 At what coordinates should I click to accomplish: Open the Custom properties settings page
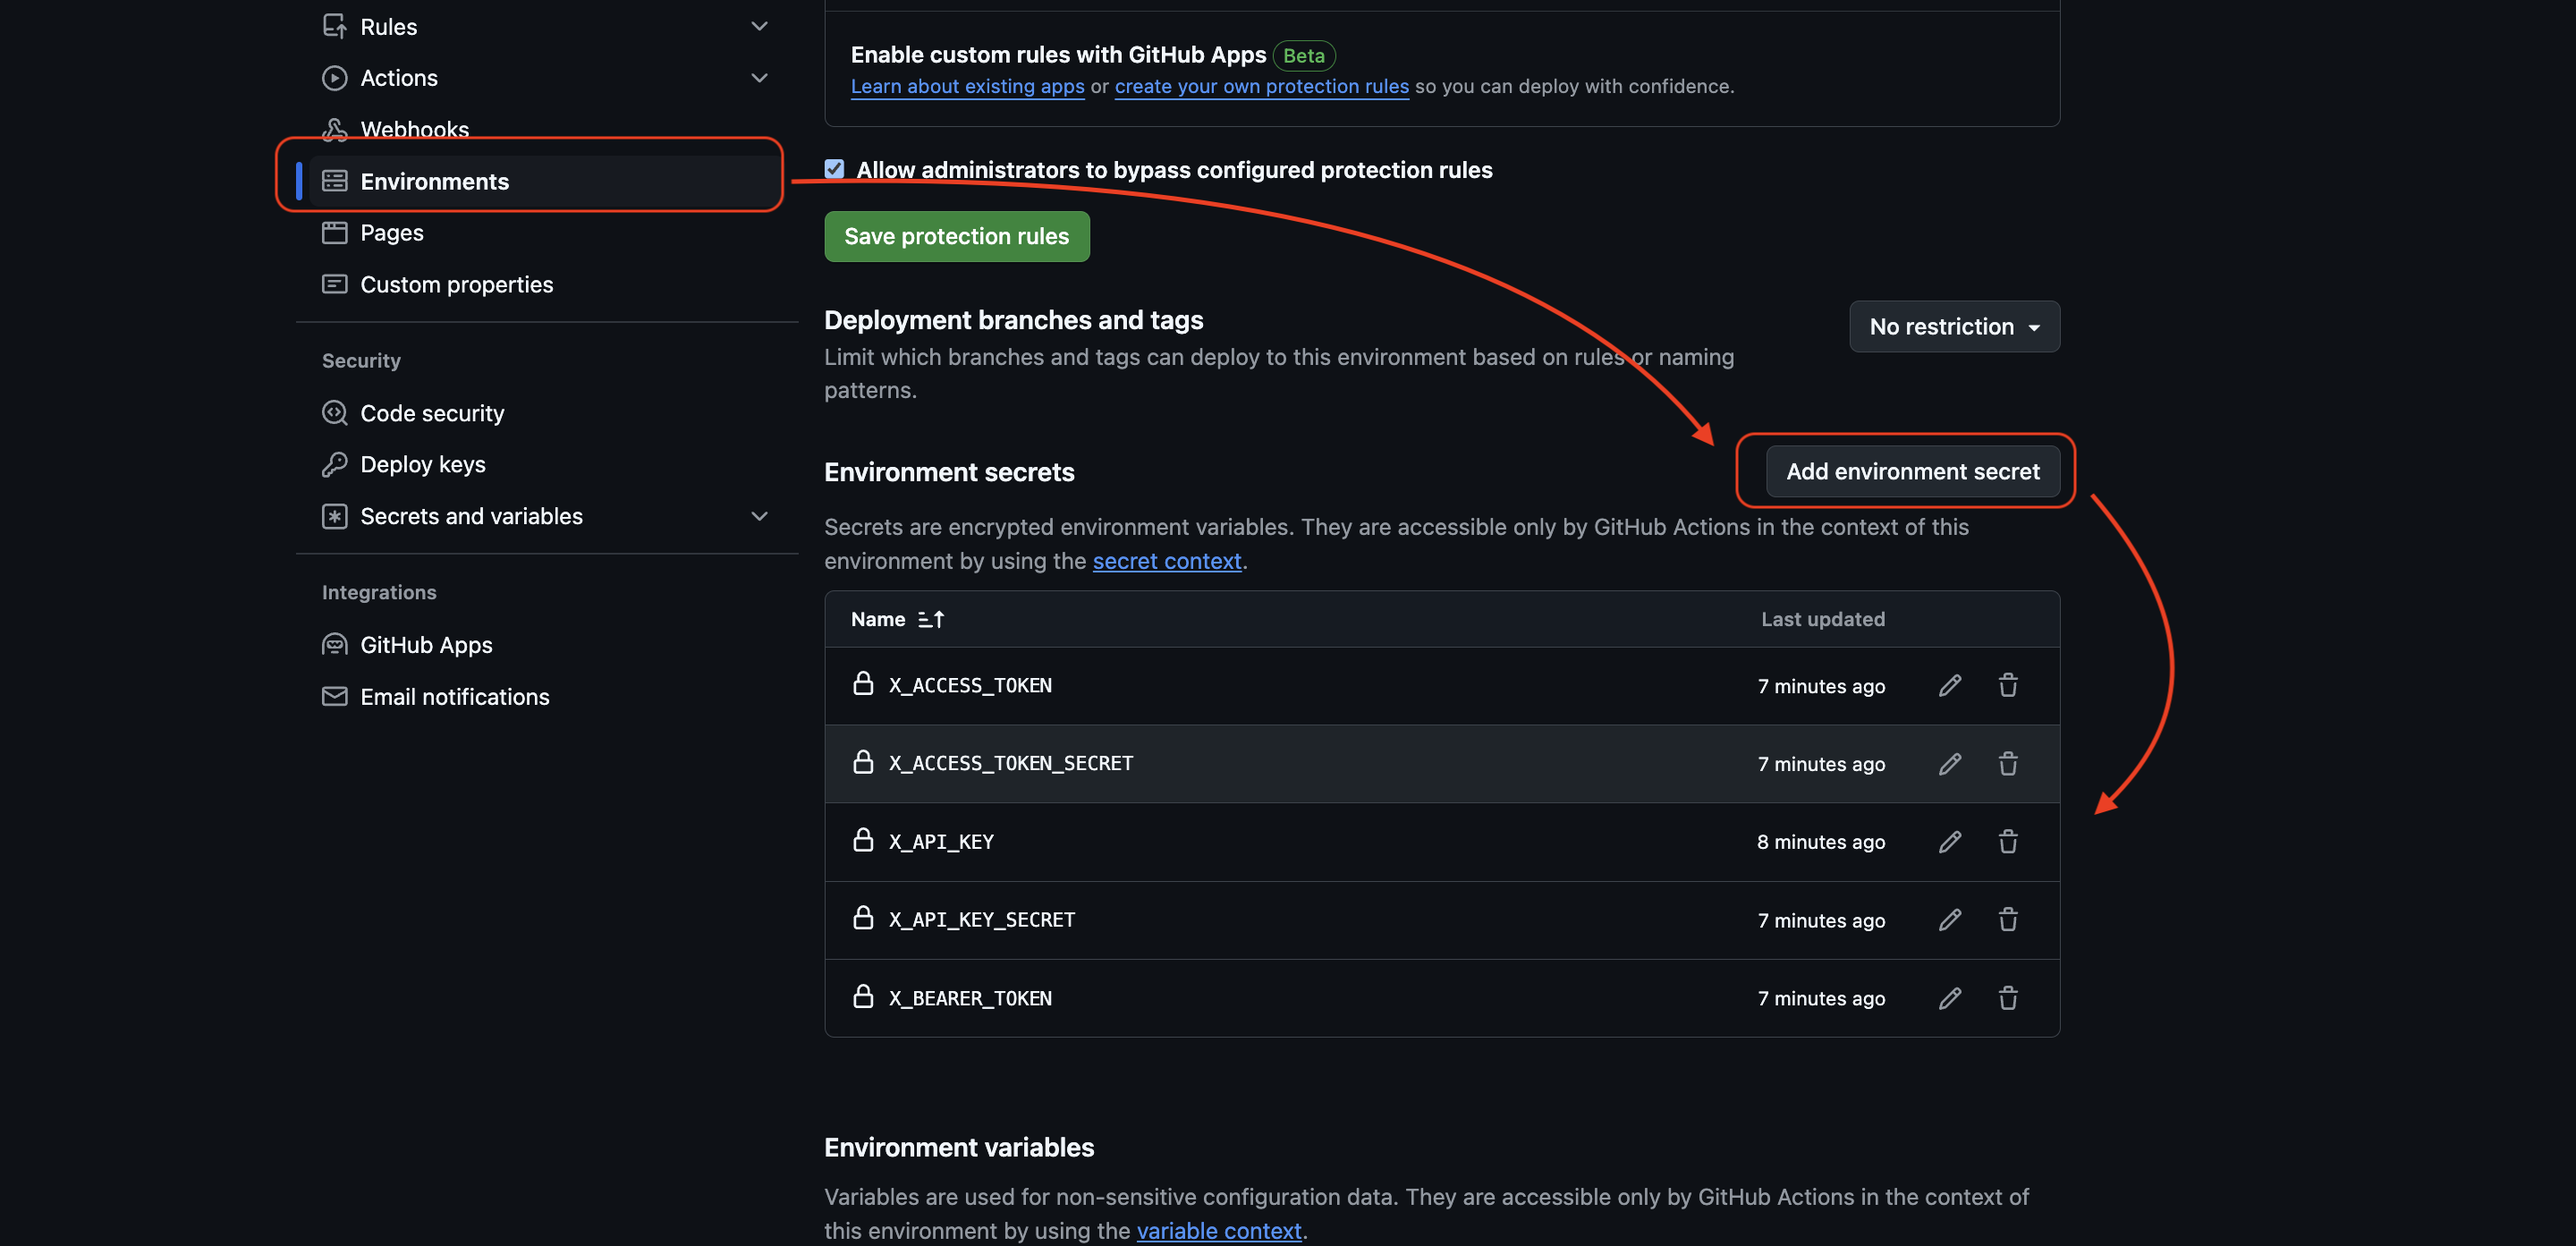[x=456, y=284]
